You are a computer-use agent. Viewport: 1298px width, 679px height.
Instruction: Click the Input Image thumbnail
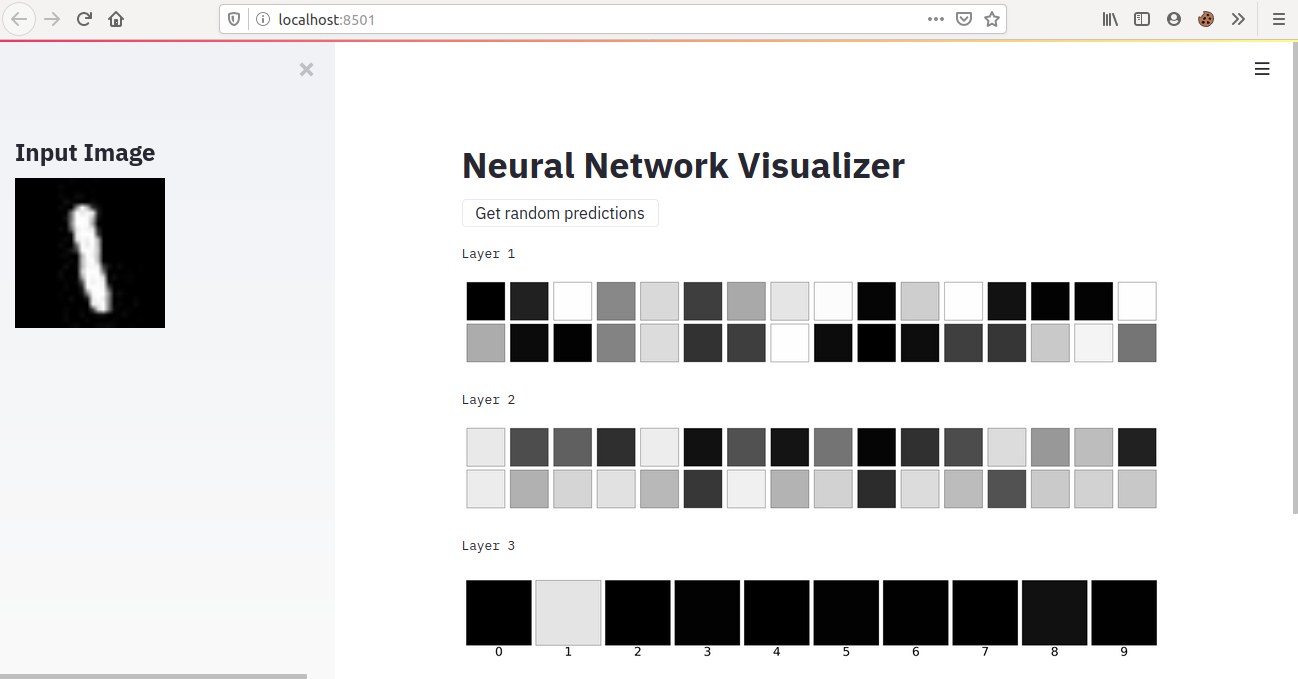[x=89, y=252]
